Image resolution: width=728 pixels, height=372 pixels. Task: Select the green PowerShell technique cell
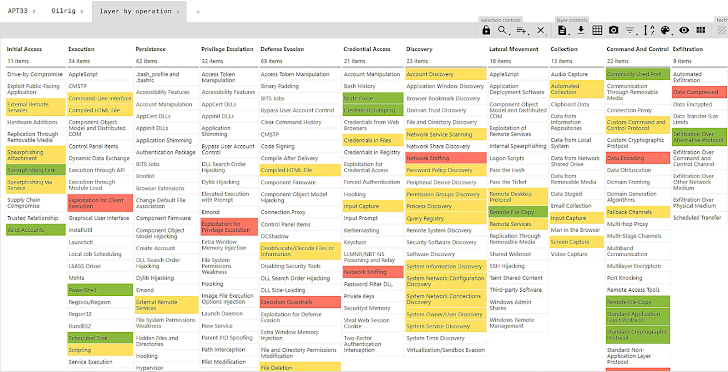100,290
